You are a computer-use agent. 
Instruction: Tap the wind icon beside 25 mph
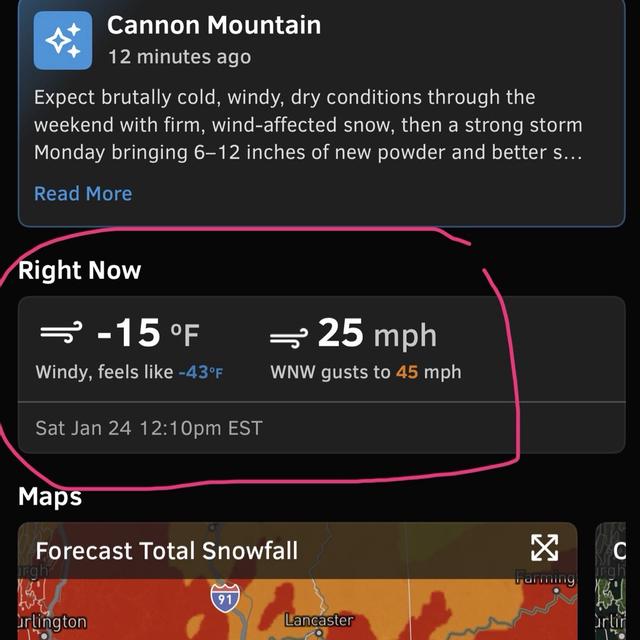click(x=289, y=338)
